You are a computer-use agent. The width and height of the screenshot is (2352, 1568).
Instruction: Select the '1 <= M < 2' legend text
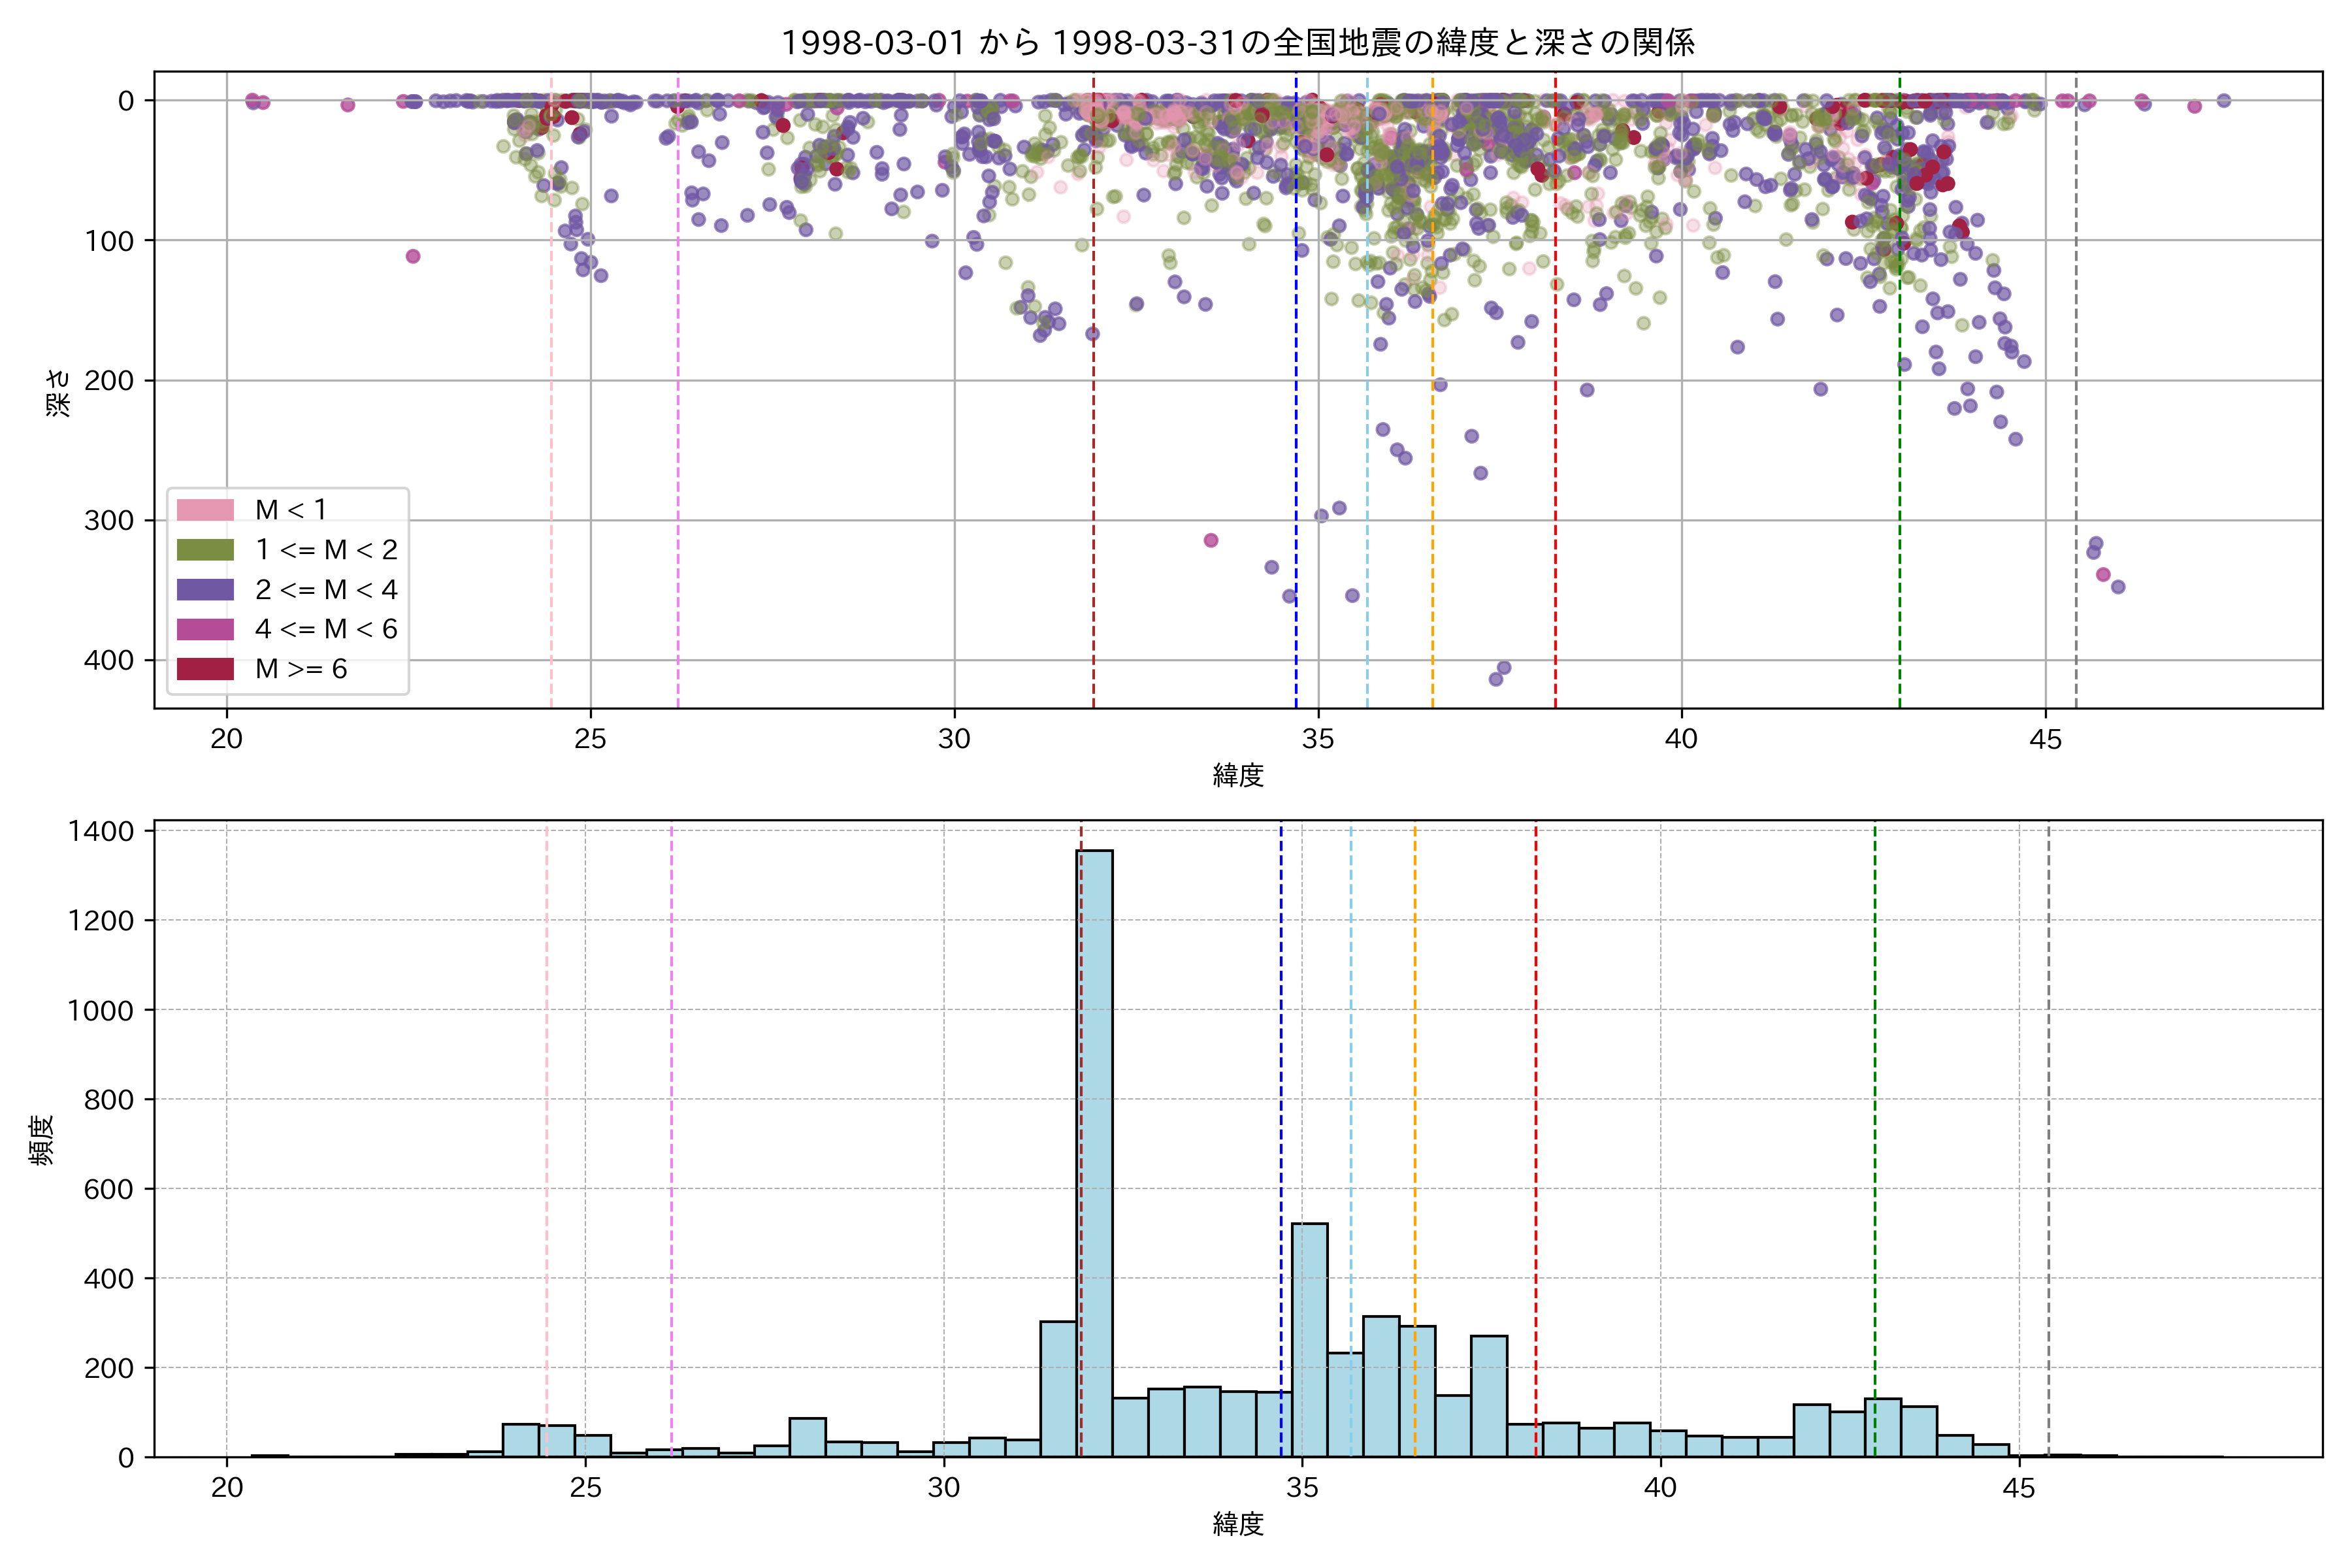click(x=326, y=550)
